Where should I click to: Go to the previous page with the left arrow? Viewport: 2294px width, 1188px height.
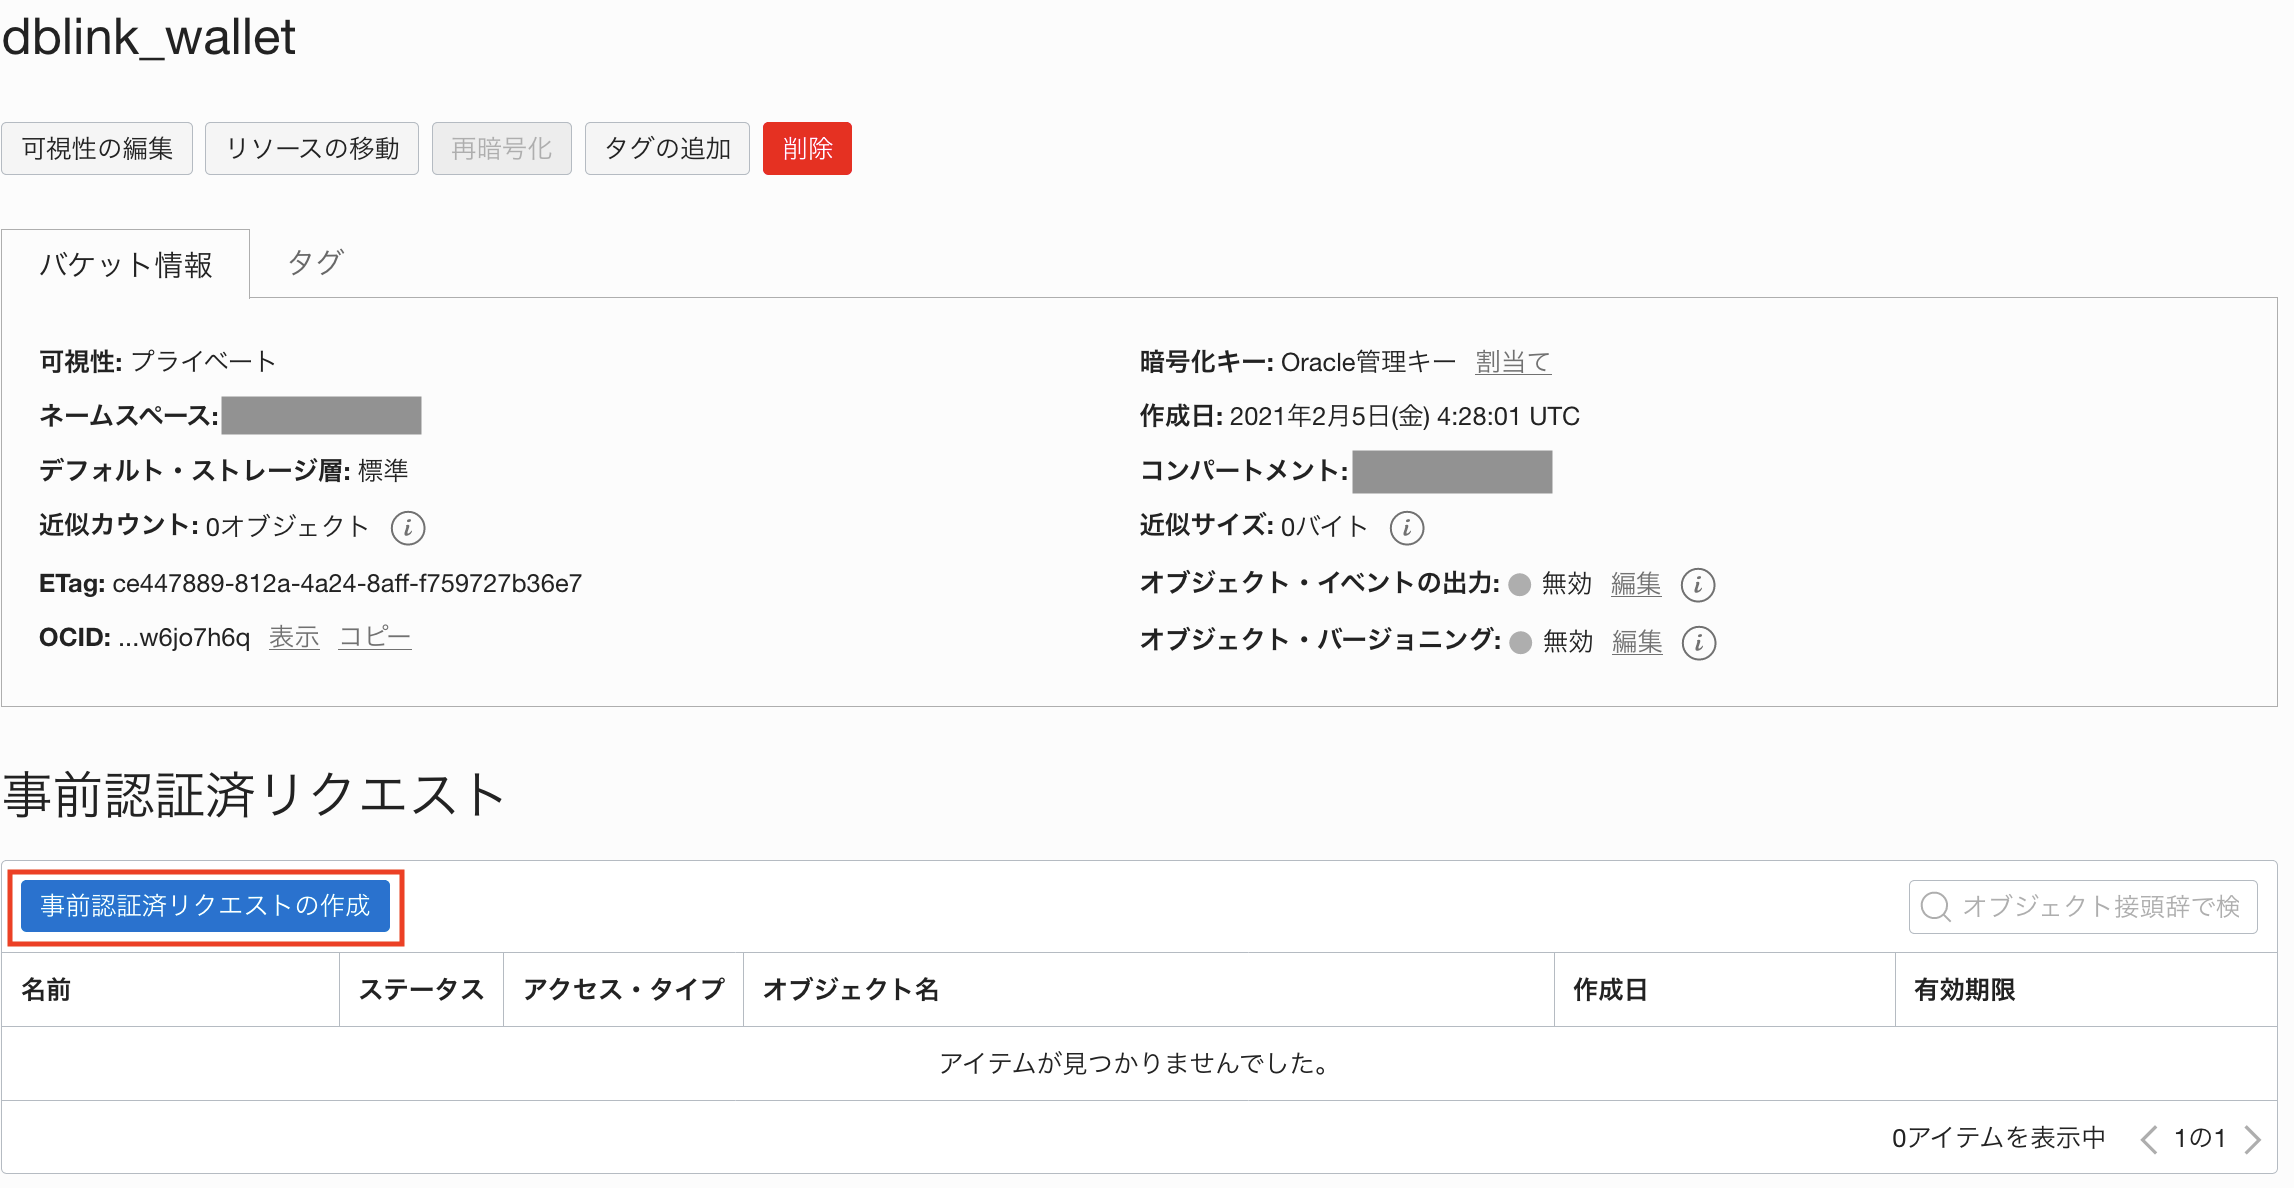click(x=2148, y=1138)
